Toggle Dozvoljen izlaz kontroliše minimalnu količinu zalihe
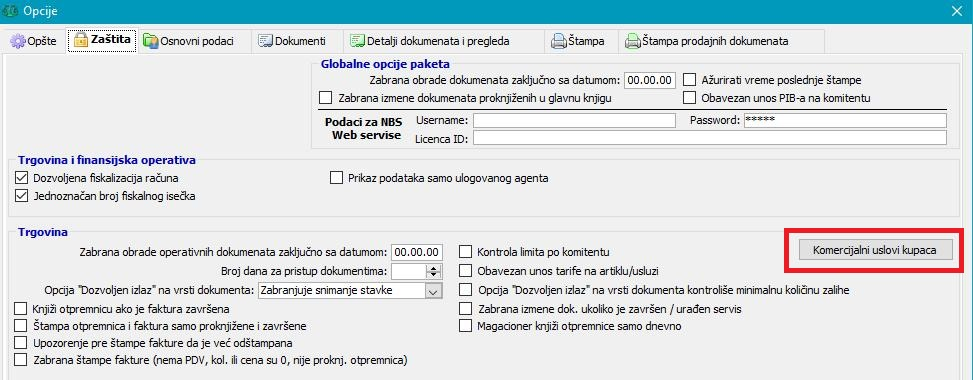Image resolution: width=973 pixels, height=380 pixels. tap(466, 289)
